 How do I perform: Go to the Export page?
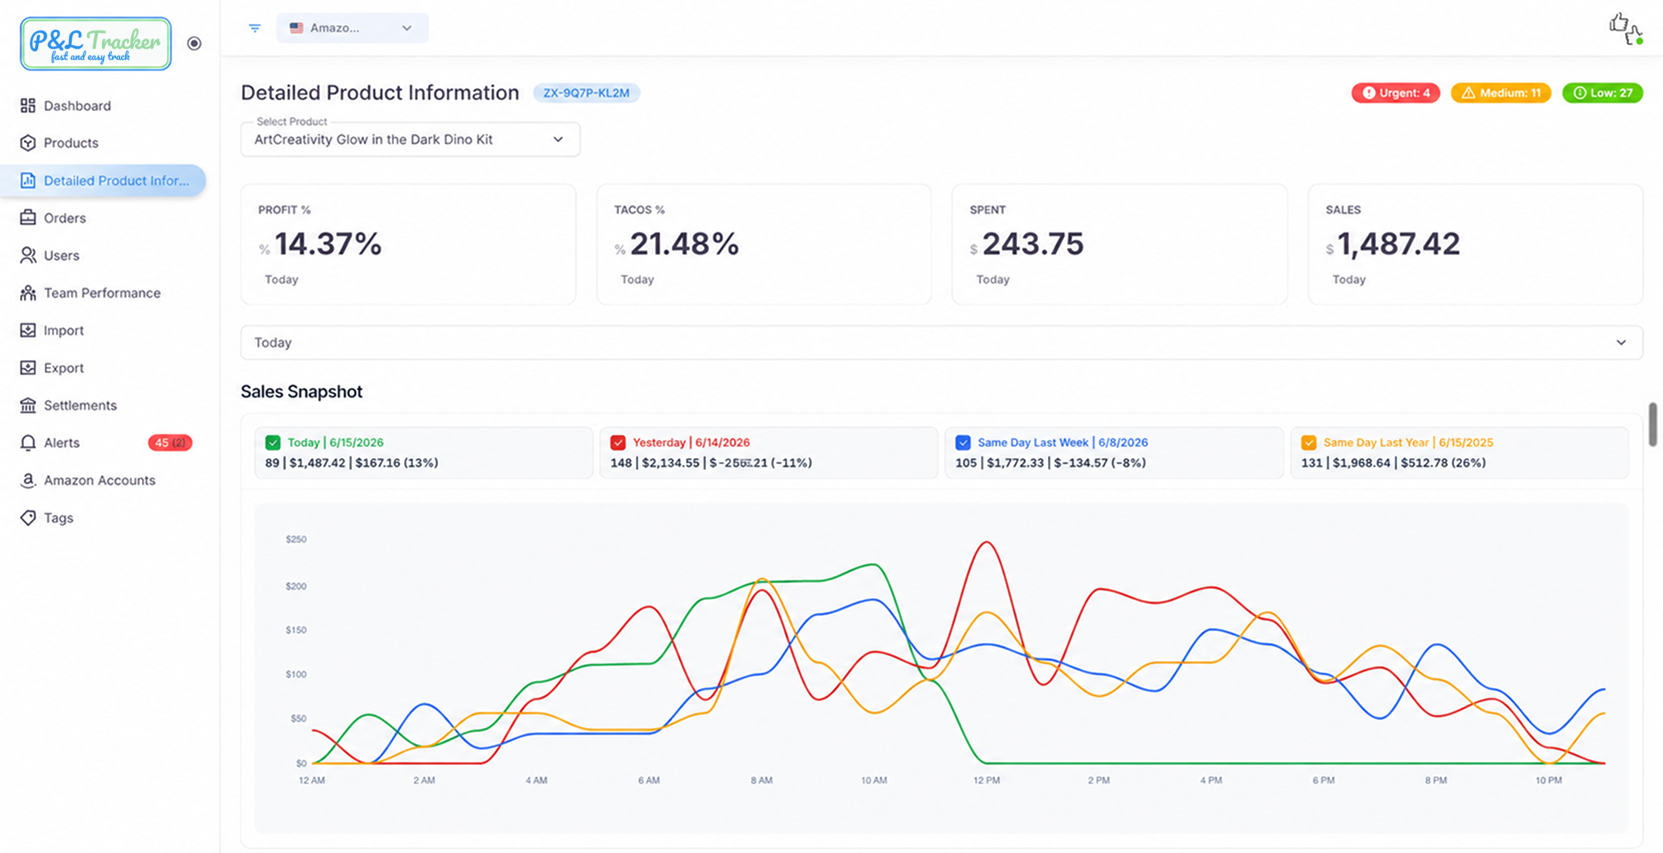64,368
